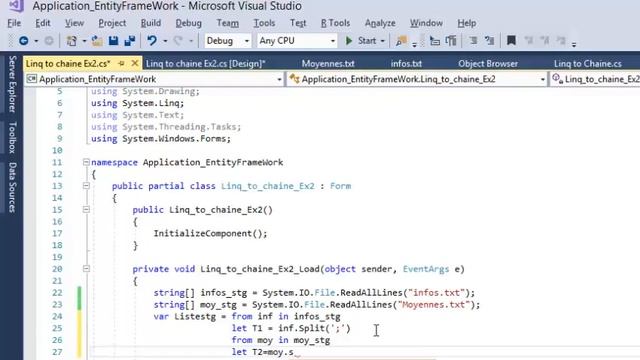Uncomment the selected lines icon

point(489,40)
